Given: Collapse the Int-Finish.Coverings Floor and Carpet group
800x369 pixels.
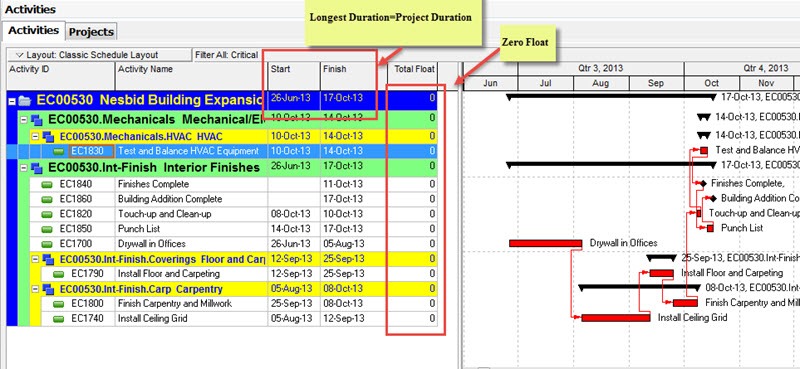Looking at the screenshot, I should click(34, 259).
